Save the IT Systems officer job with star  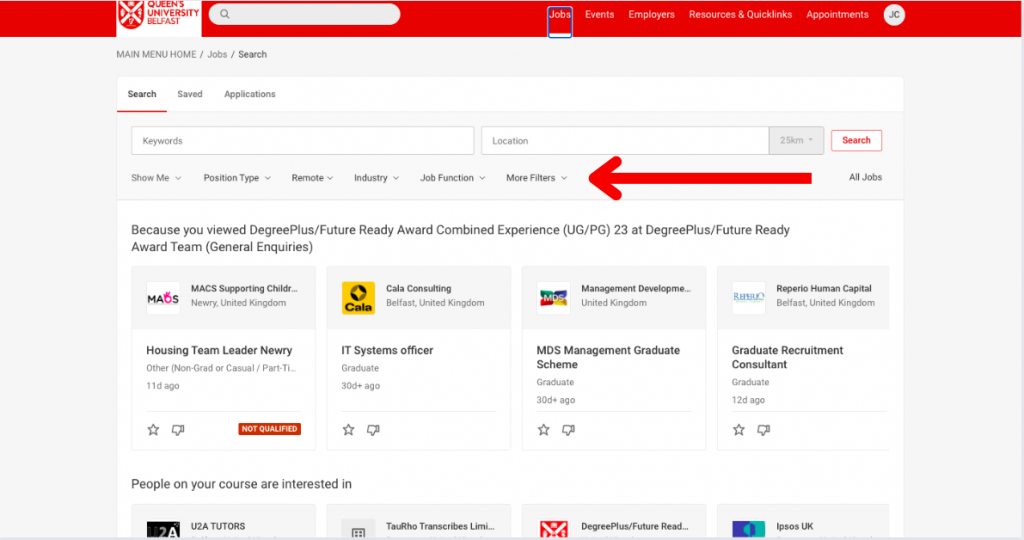348,430
